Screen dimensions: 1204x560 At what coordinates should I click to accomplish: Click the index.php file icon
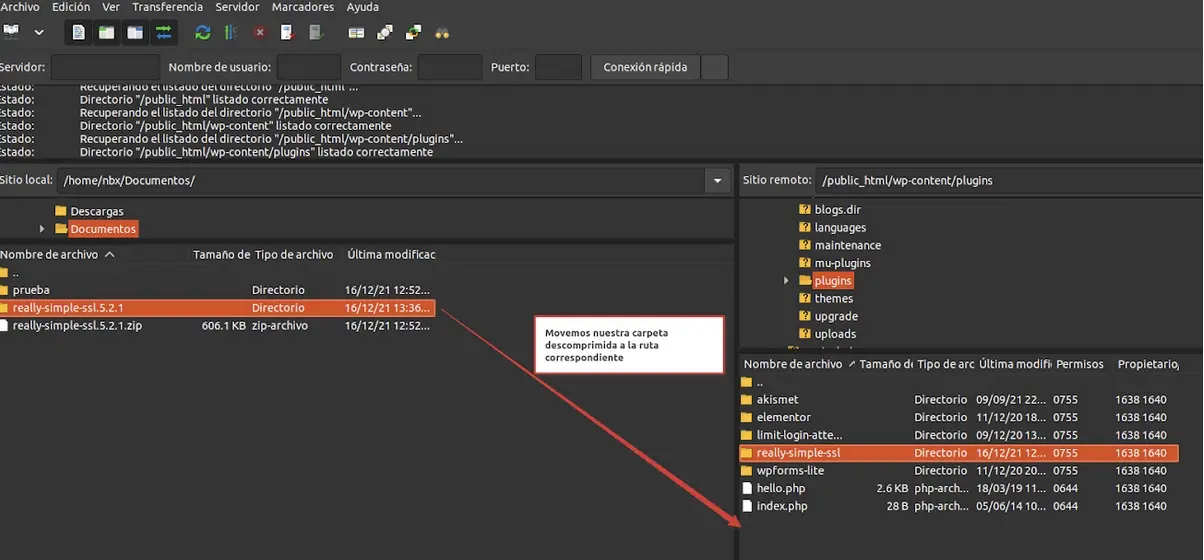pyautogui.click(x=746, y=506)
